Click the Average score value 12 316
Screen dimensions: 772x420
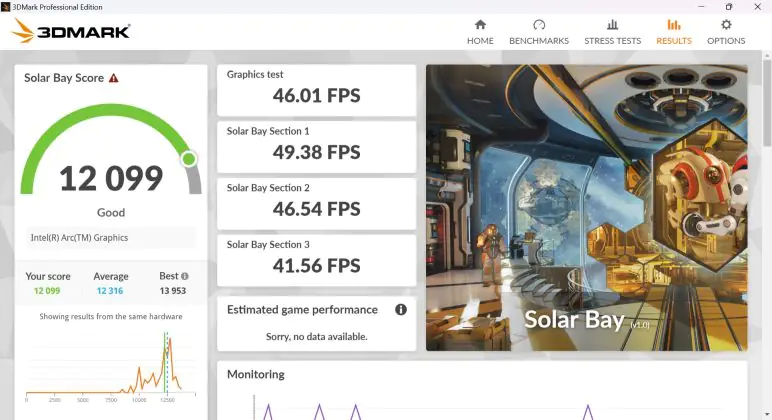pyautogui.click(x=110, y=291)
